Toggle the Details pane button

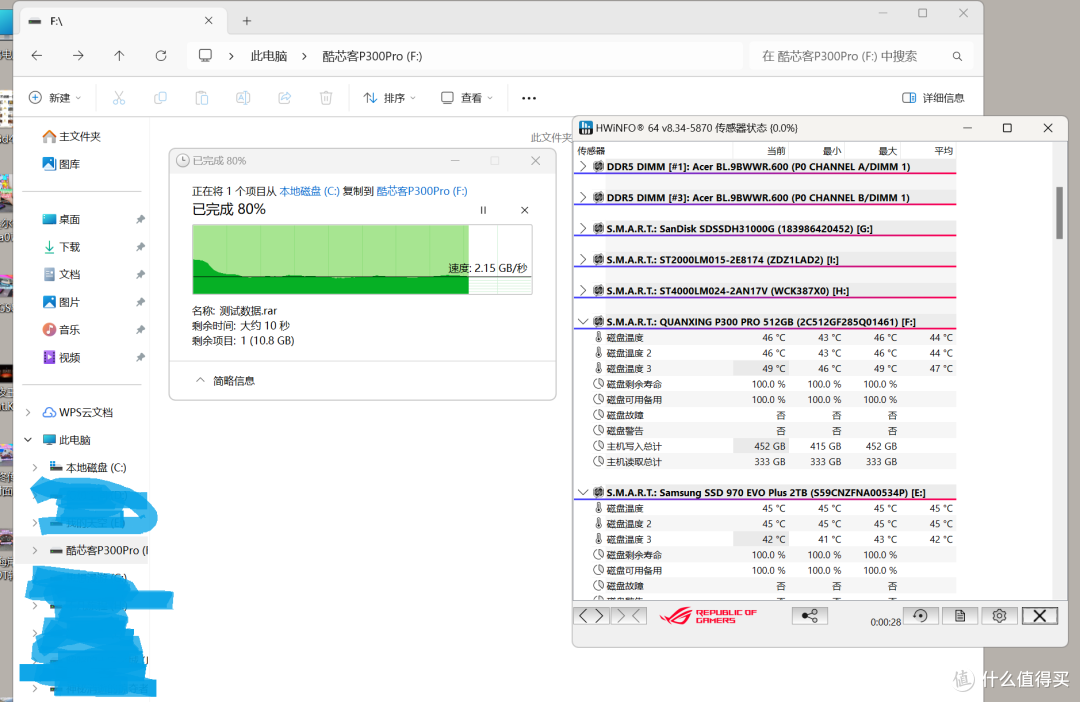[933, 98]
